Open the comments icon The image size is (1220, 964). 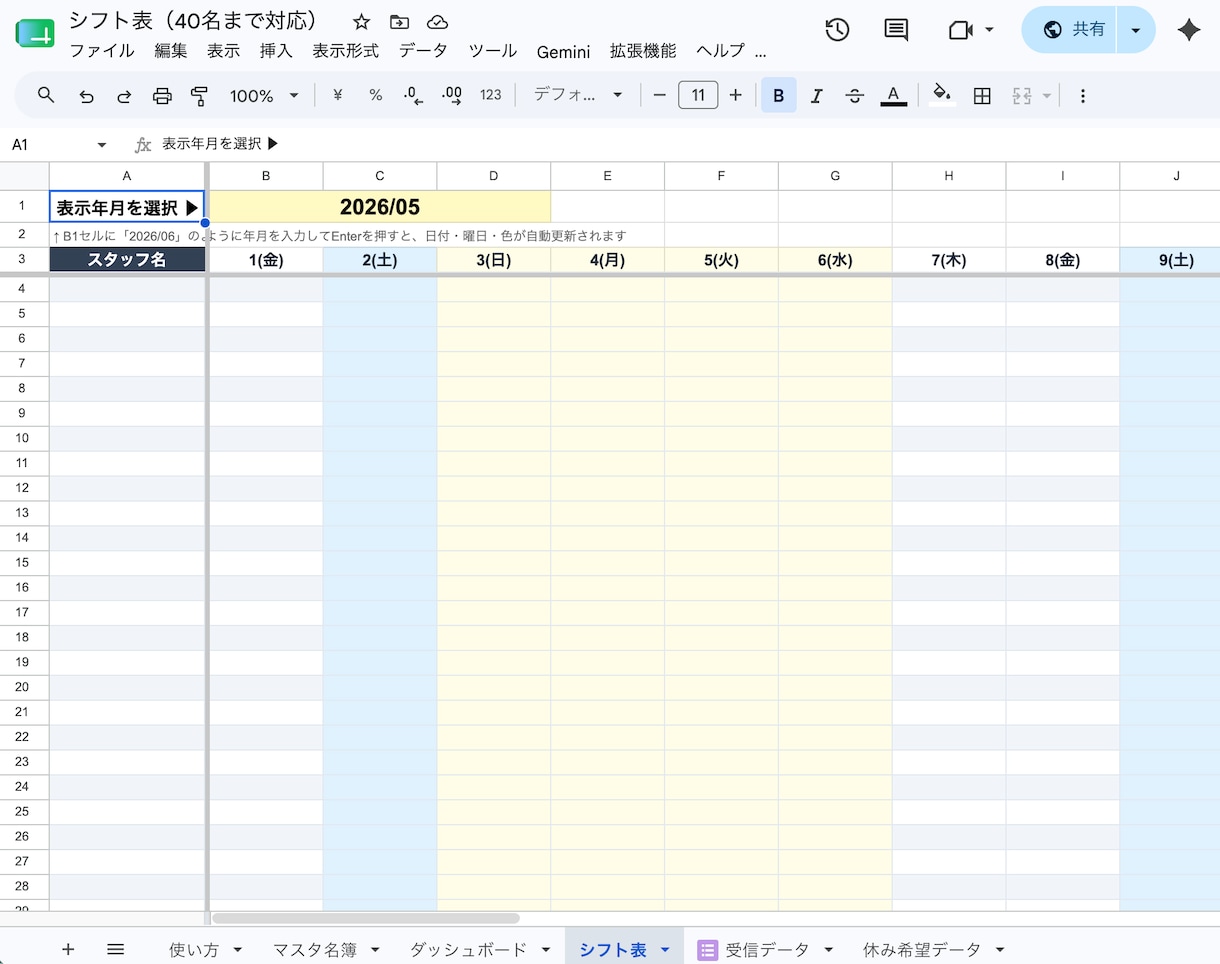click(x=896, y=30)
